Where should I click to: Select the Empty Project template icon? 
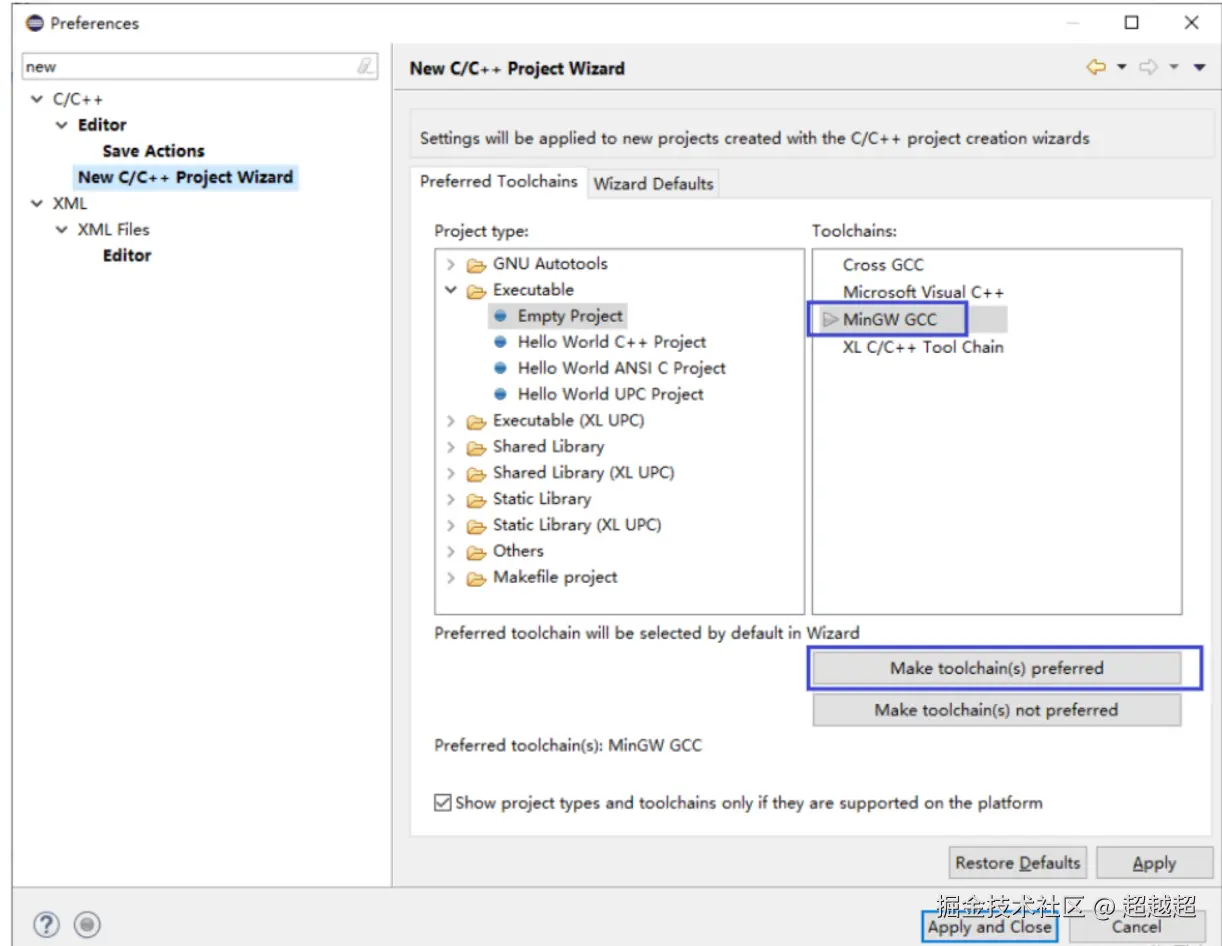(501, 316)
